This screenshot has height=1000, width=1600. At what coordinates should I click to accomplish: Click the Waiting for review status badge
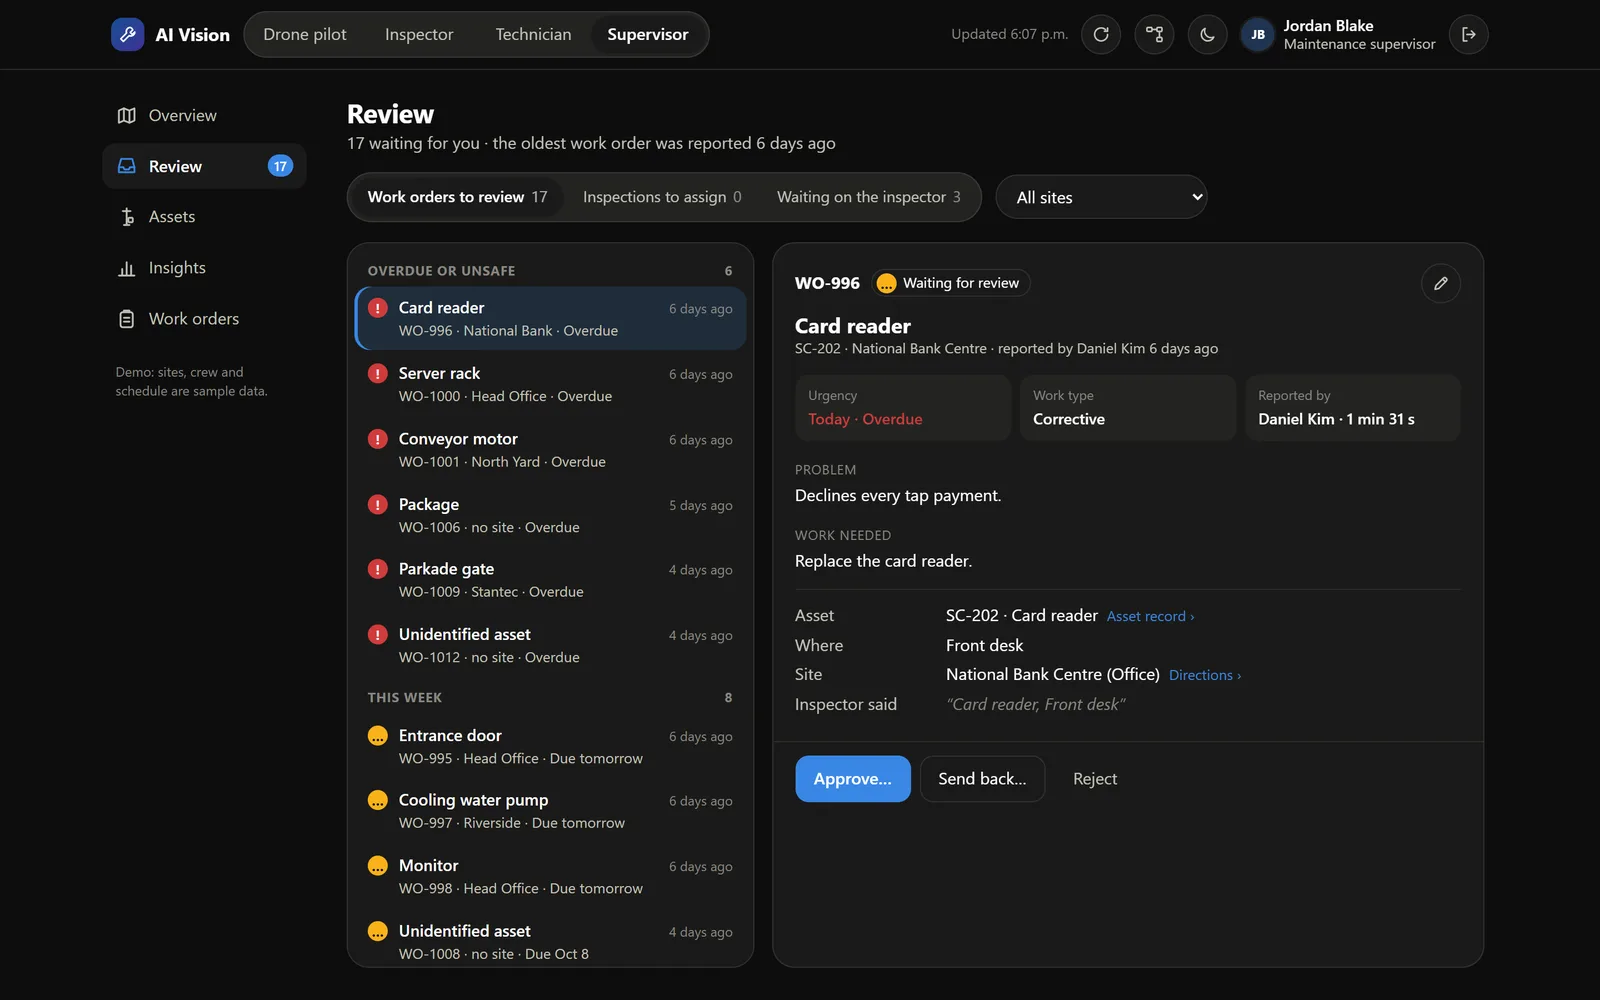click(950, 283)
